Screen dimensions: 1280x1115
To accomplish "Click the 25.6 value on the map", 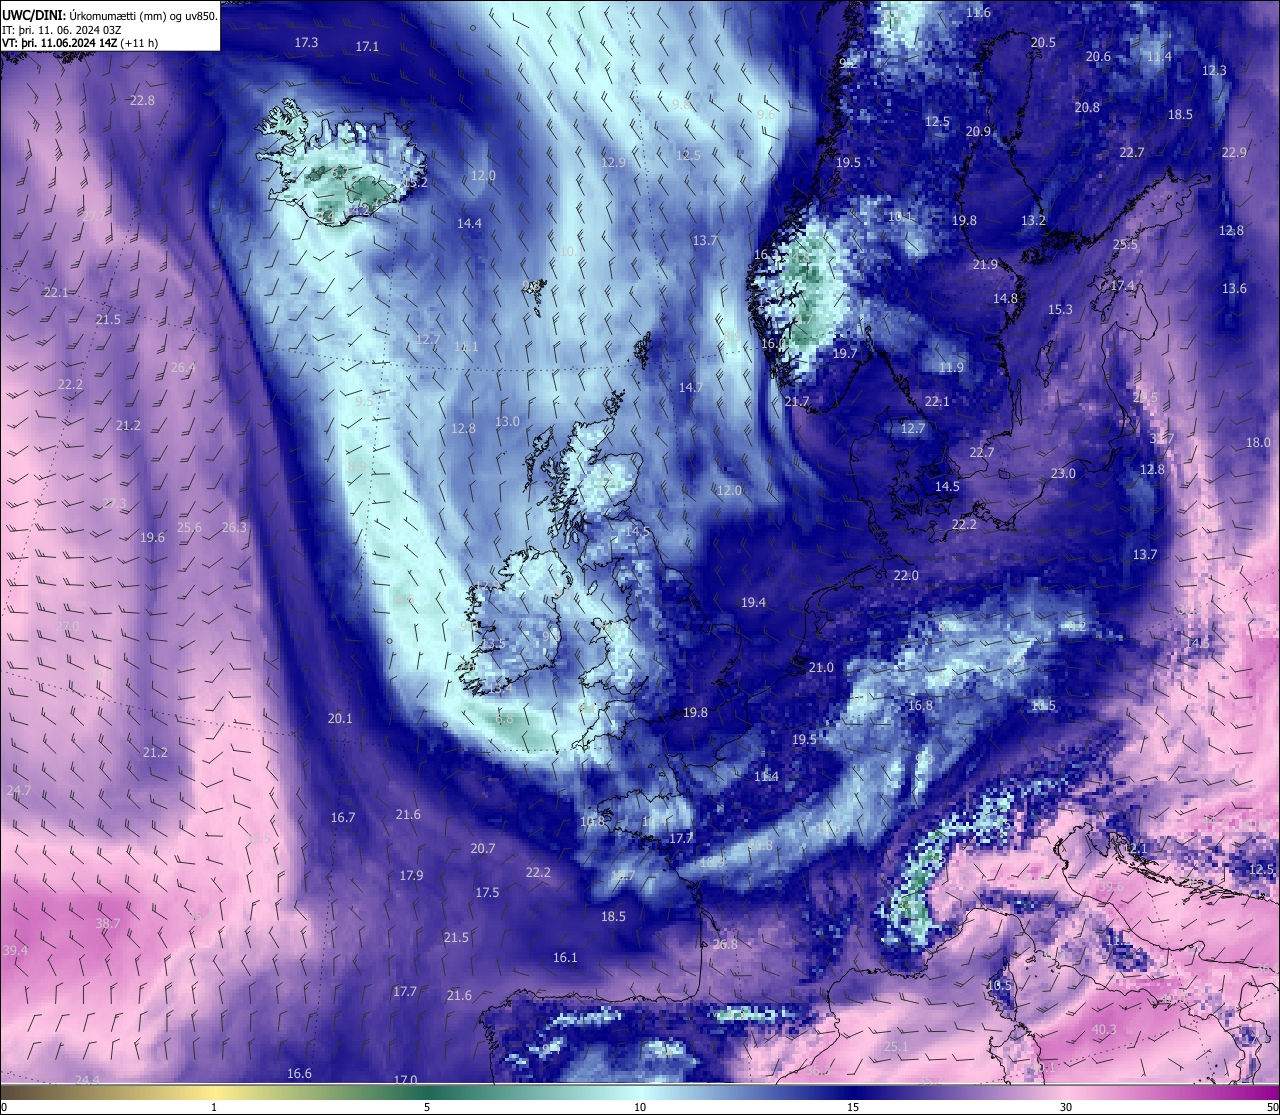I will (189, 528).
